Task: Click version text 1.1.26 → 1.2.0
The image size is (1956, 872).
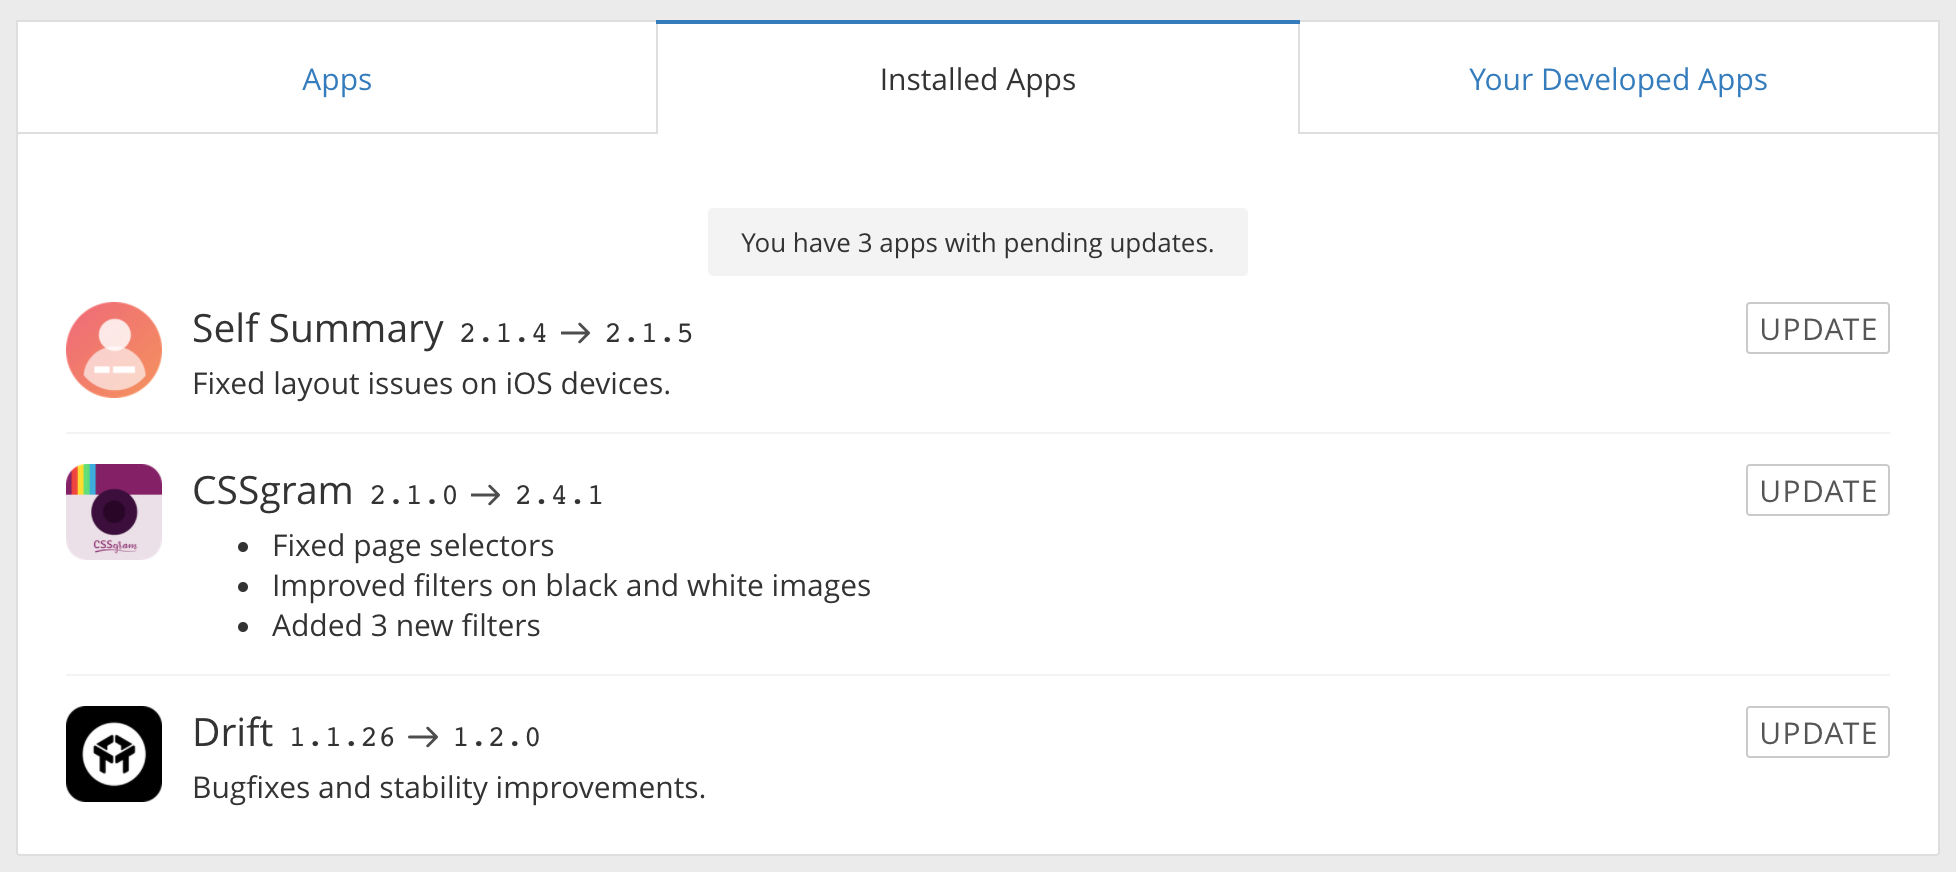Action: [x=415, y=737]
